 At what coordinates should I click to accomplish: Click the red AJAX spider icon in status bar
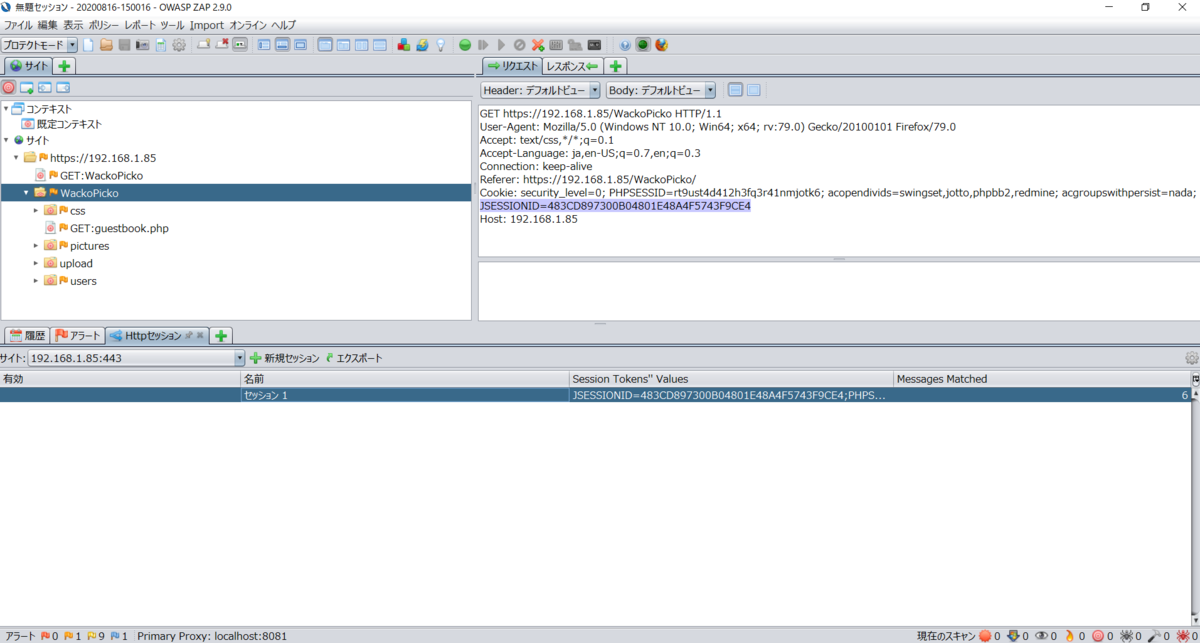tap(1181, 635)
